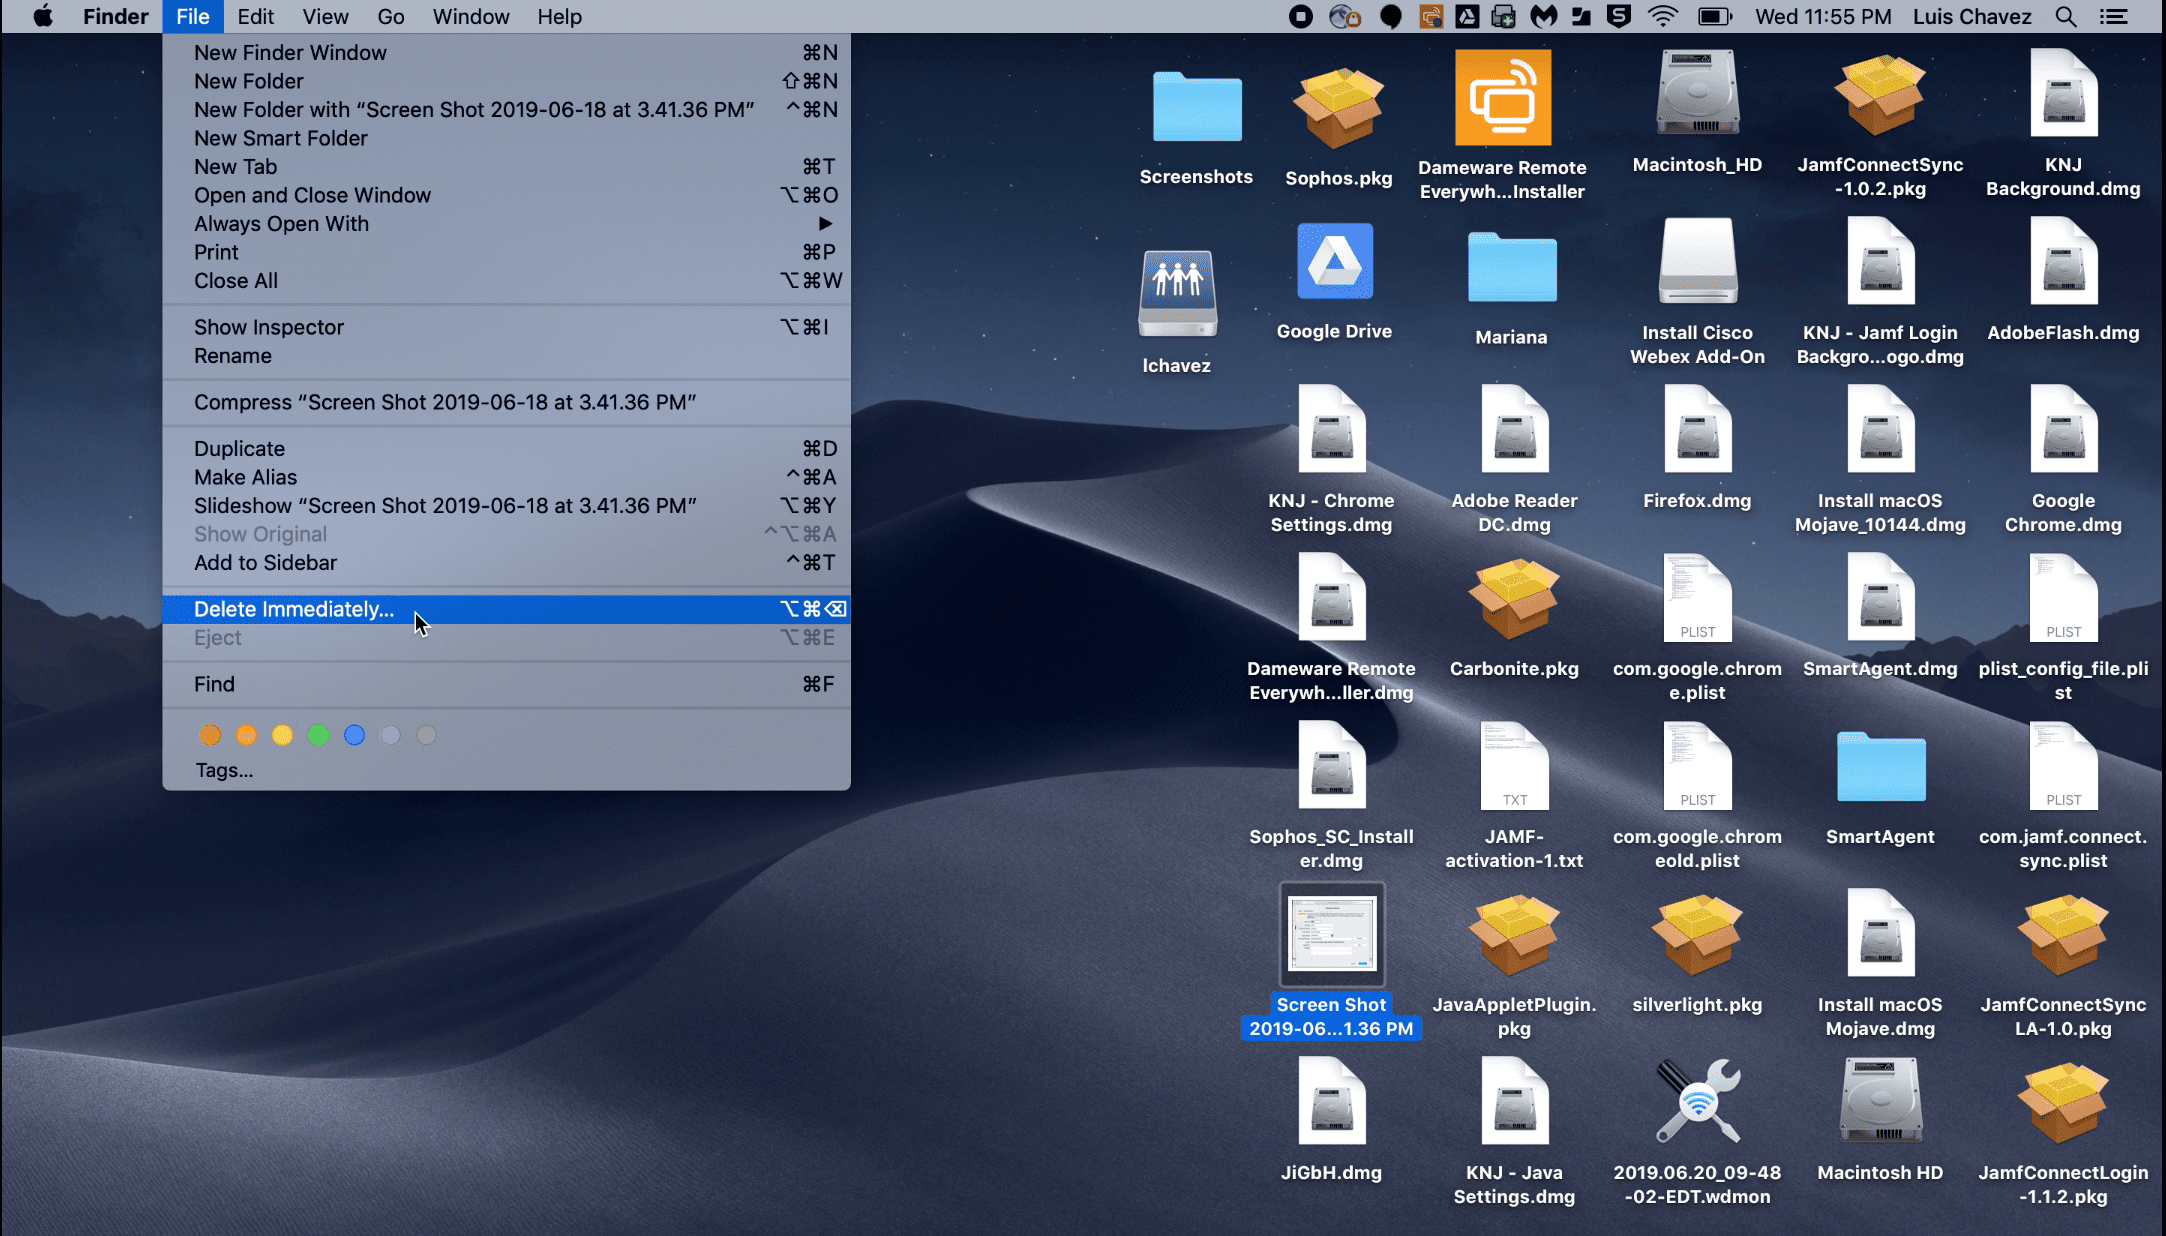
Task: Open the Go menu in menu bar
Action: (x=391, y=17)
